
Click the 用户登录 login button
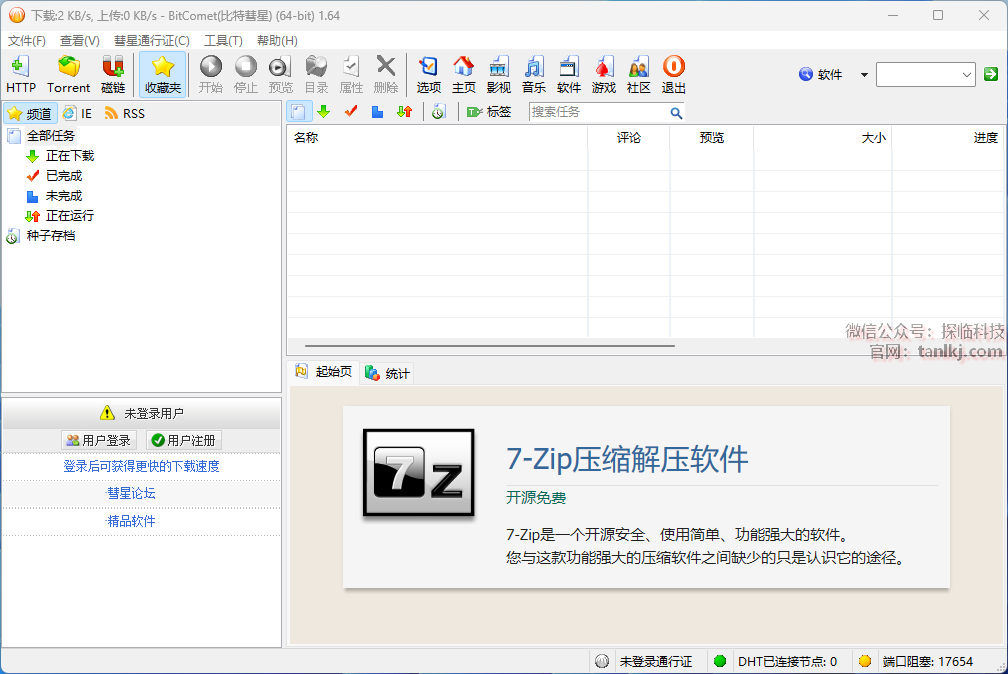pyautogui.click(x=98, y=440)
